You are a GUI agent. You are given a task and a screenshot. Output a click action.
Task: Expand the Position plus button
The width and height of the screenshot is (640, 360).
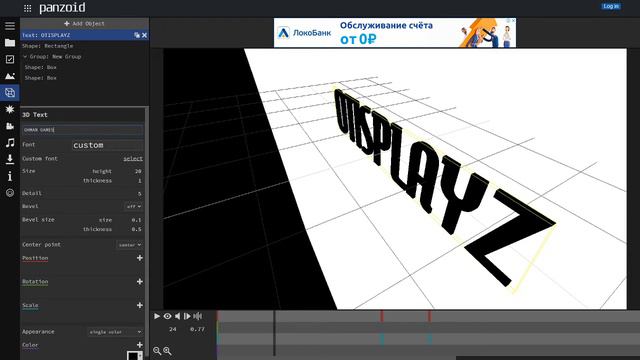click(x=140, y=258)
